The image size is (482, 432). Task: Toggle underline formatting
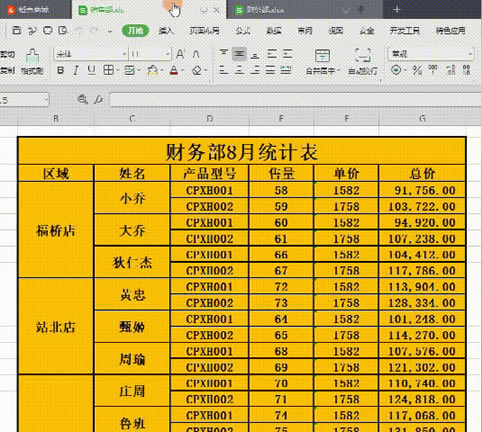click(91, 70)
